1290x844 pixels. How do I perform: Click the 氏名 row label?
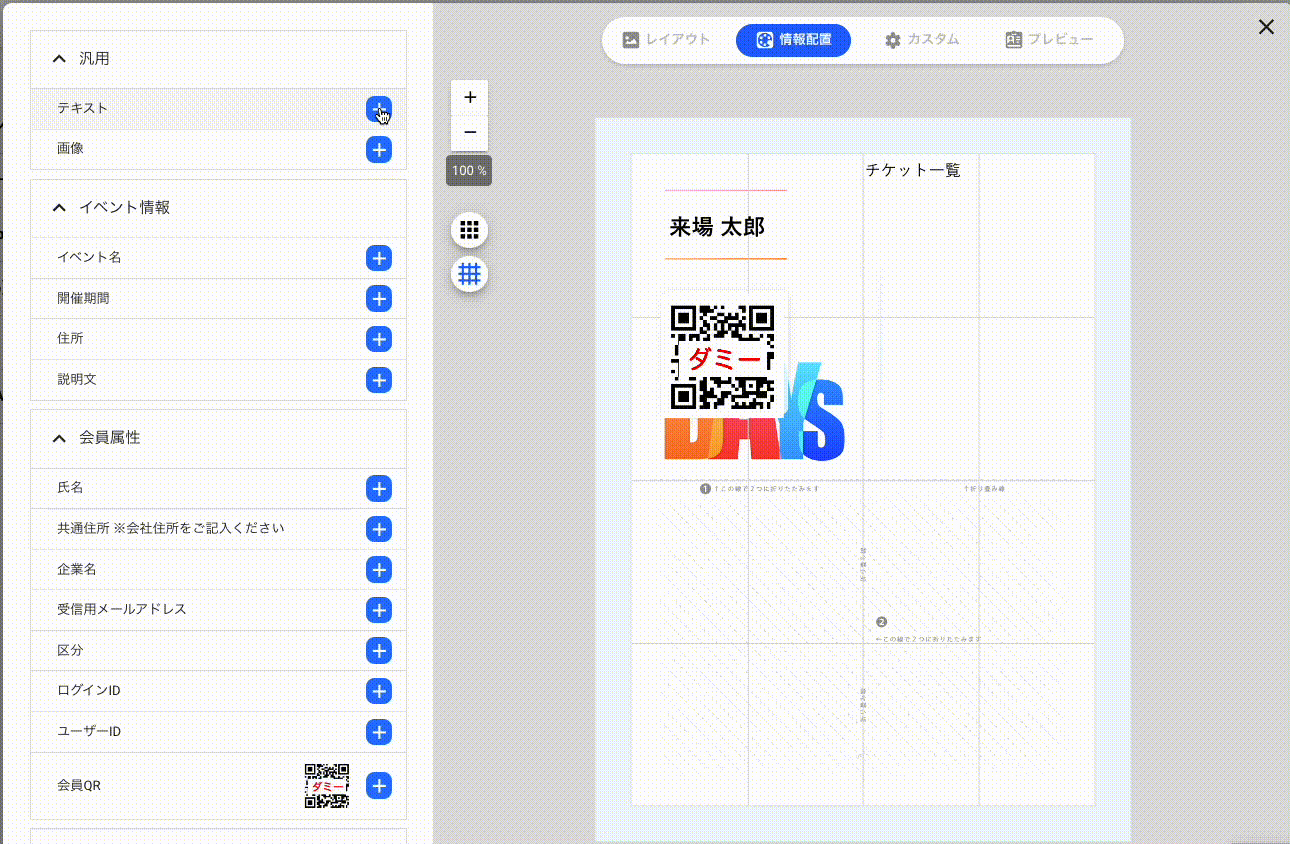70,487
